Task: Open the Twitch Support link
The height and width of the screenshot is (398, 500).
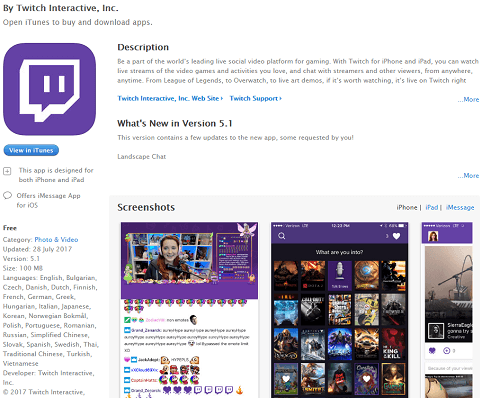Action: click(256, 98)
